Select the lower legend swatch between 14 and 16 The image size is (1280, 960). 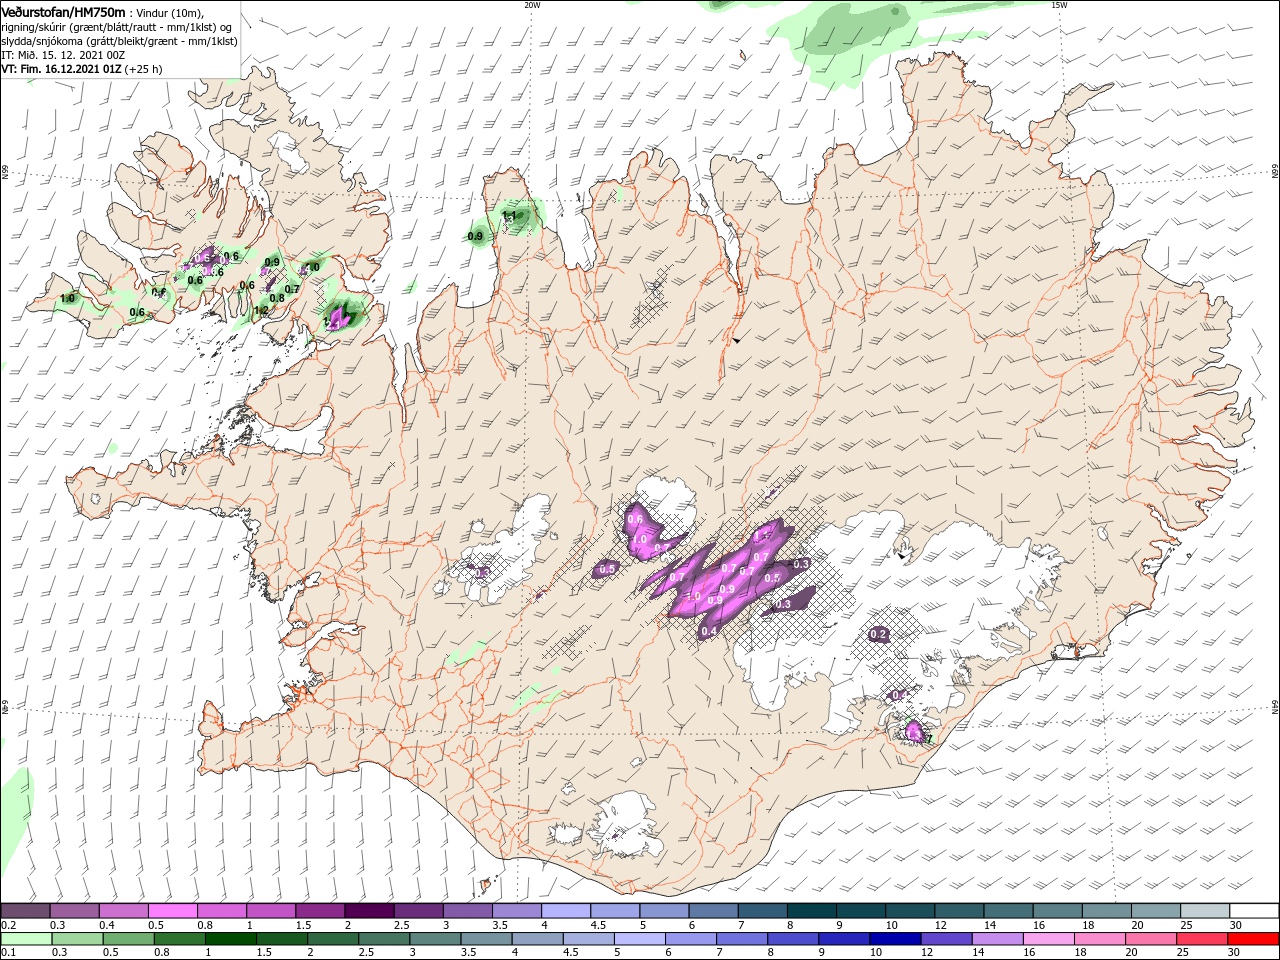(999, 939)
